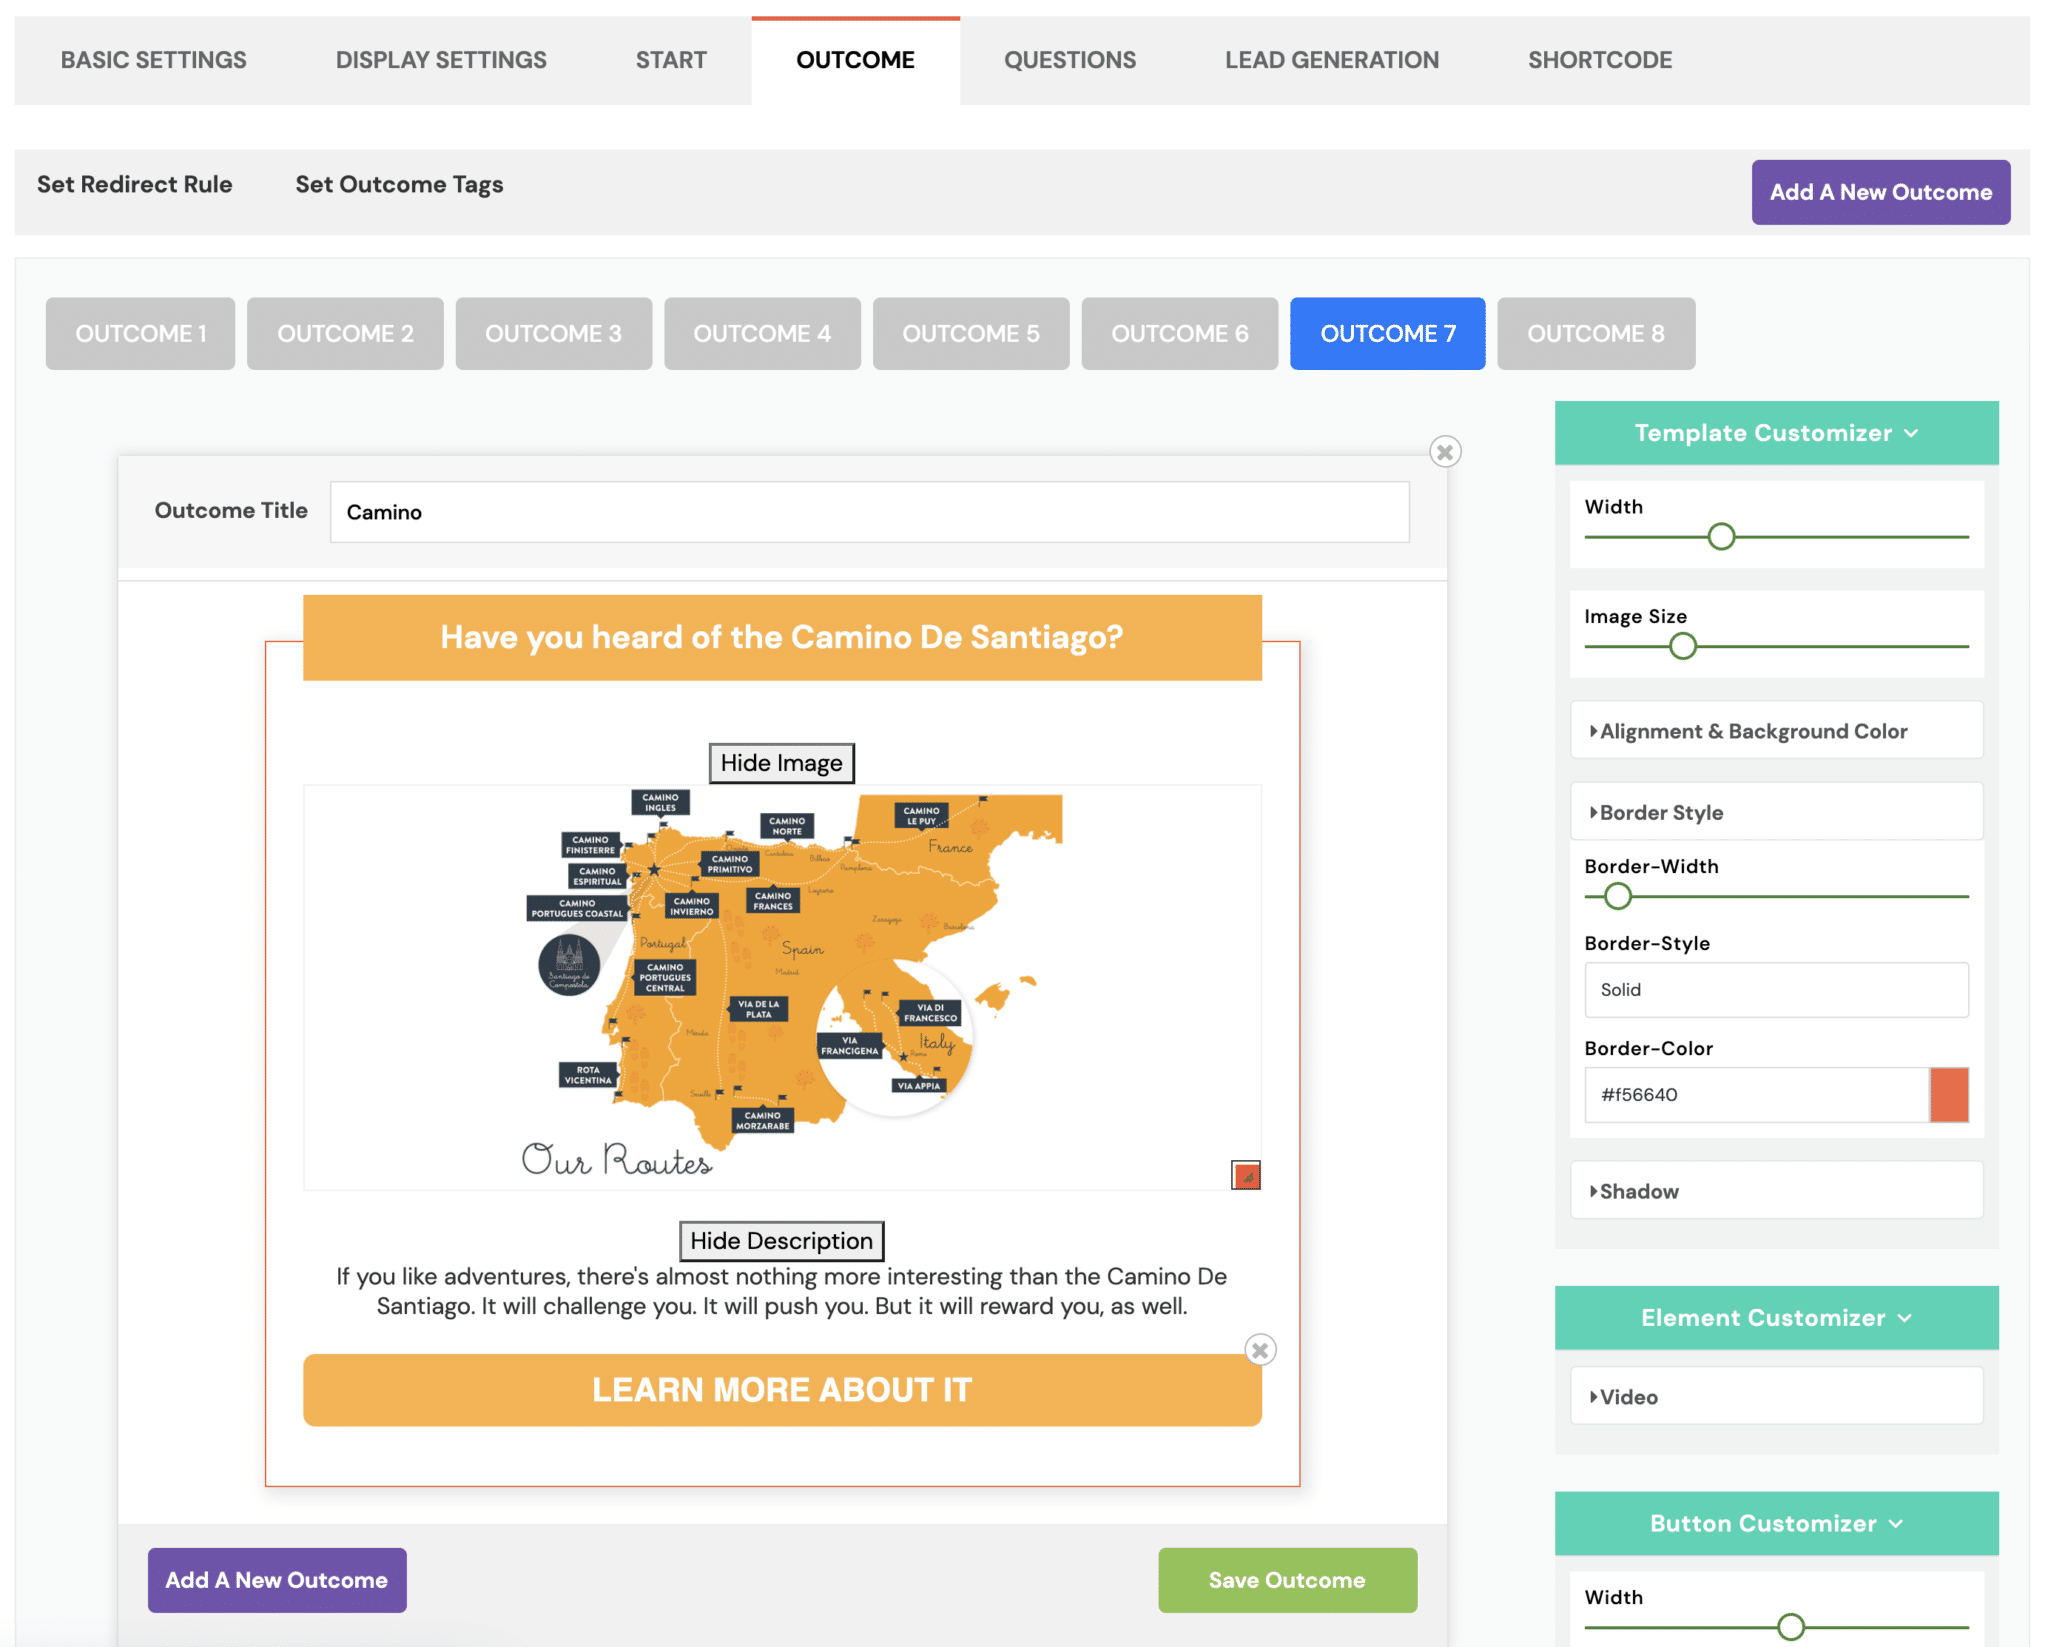The image size is (2048, 1647).
Task: Toggle Hide Description button
Action: pos(781,1242)
